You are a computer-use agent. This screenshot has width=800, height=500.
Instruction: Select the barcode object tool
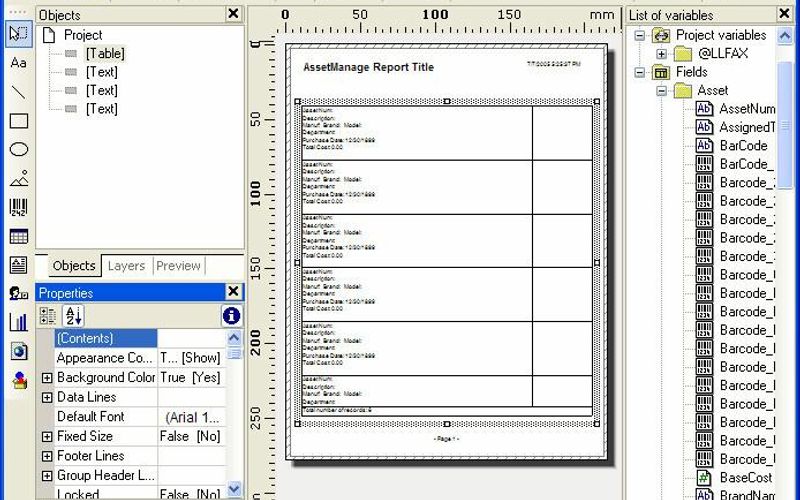click(18, 208)
